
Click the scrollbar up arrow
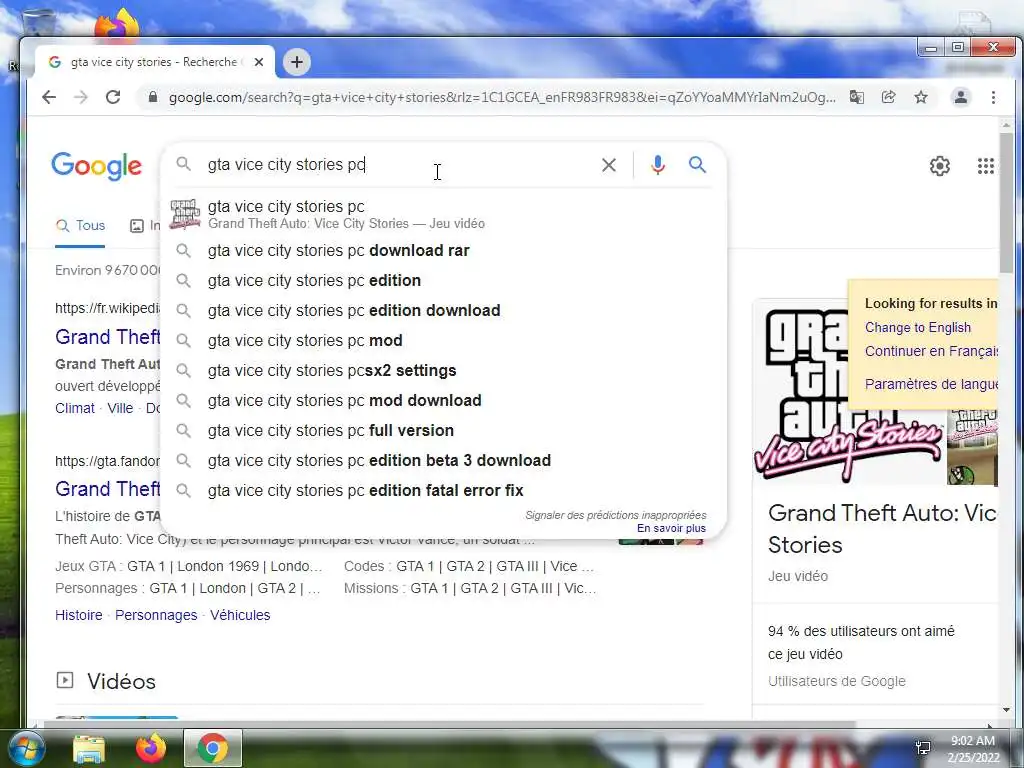(x=1006, y=125)
